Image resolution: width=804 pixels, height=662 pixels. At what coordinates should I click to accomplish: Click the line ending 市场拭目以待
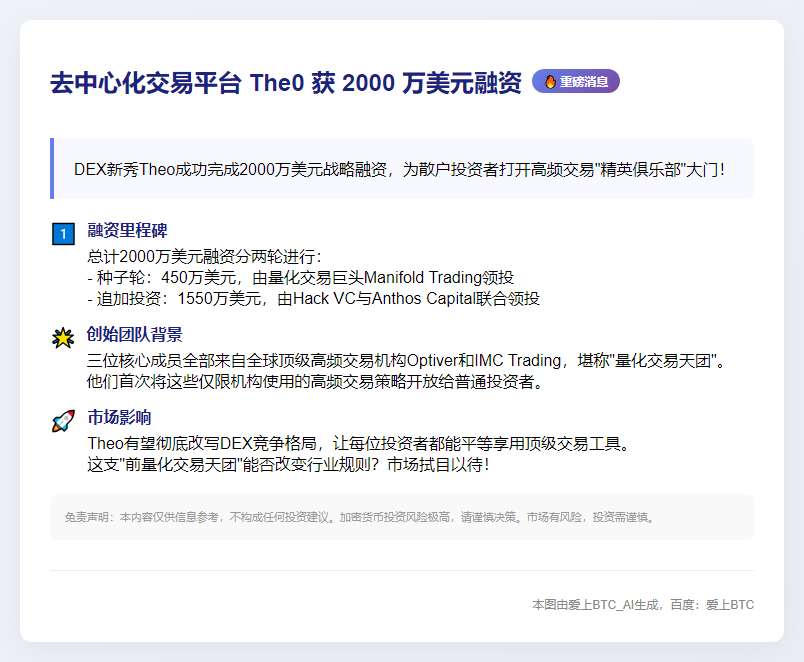(x=289, y=465)
